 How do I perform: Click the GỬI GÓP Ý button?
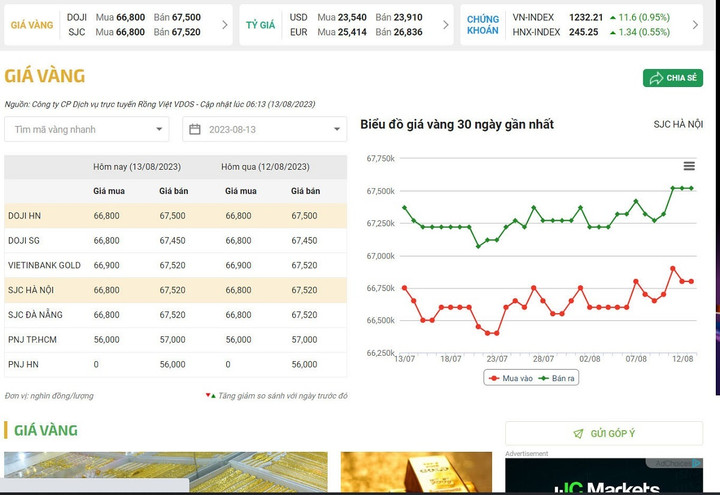(x=603, y=434)
